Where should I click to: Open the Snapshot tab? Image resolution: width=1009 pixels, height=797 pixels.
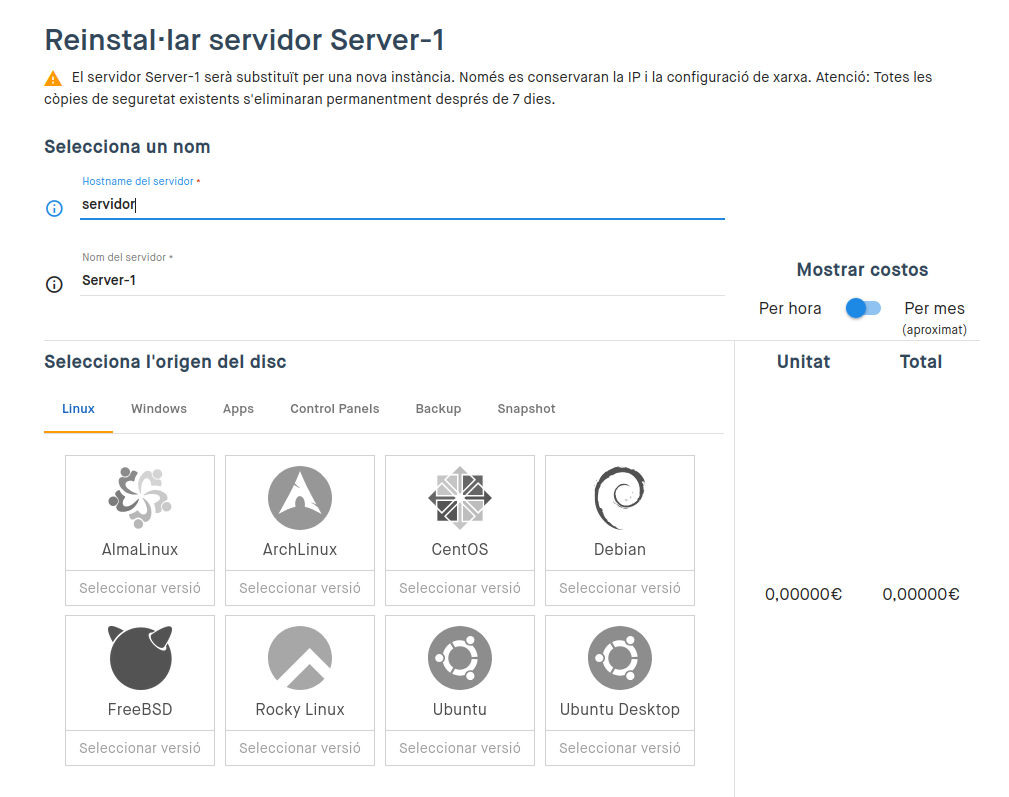(526, 409)
